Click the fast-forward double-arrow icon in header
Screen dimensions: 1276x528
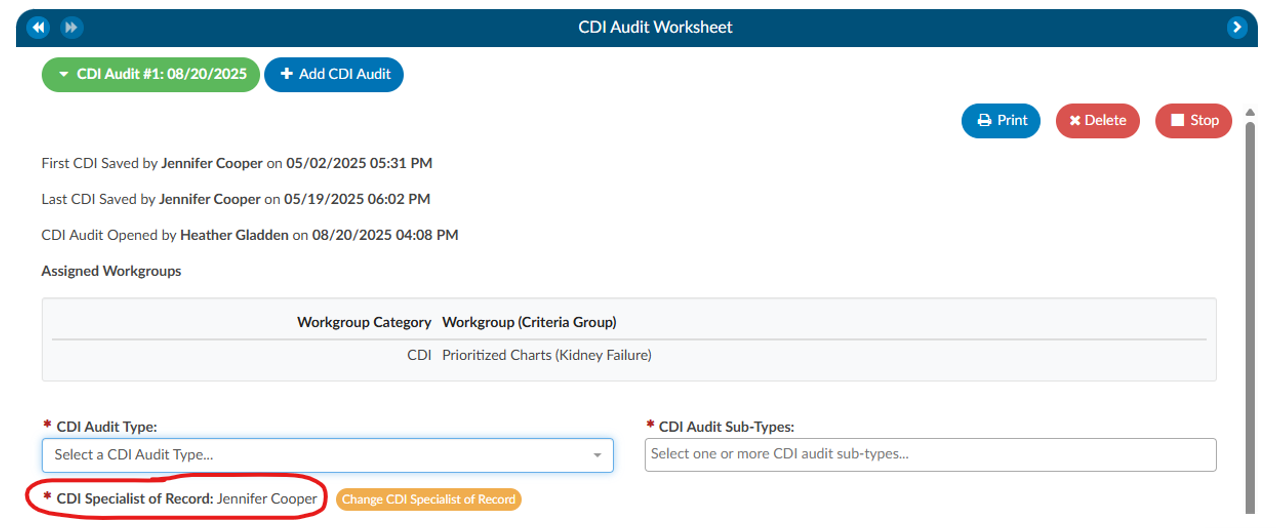(72, 27)
